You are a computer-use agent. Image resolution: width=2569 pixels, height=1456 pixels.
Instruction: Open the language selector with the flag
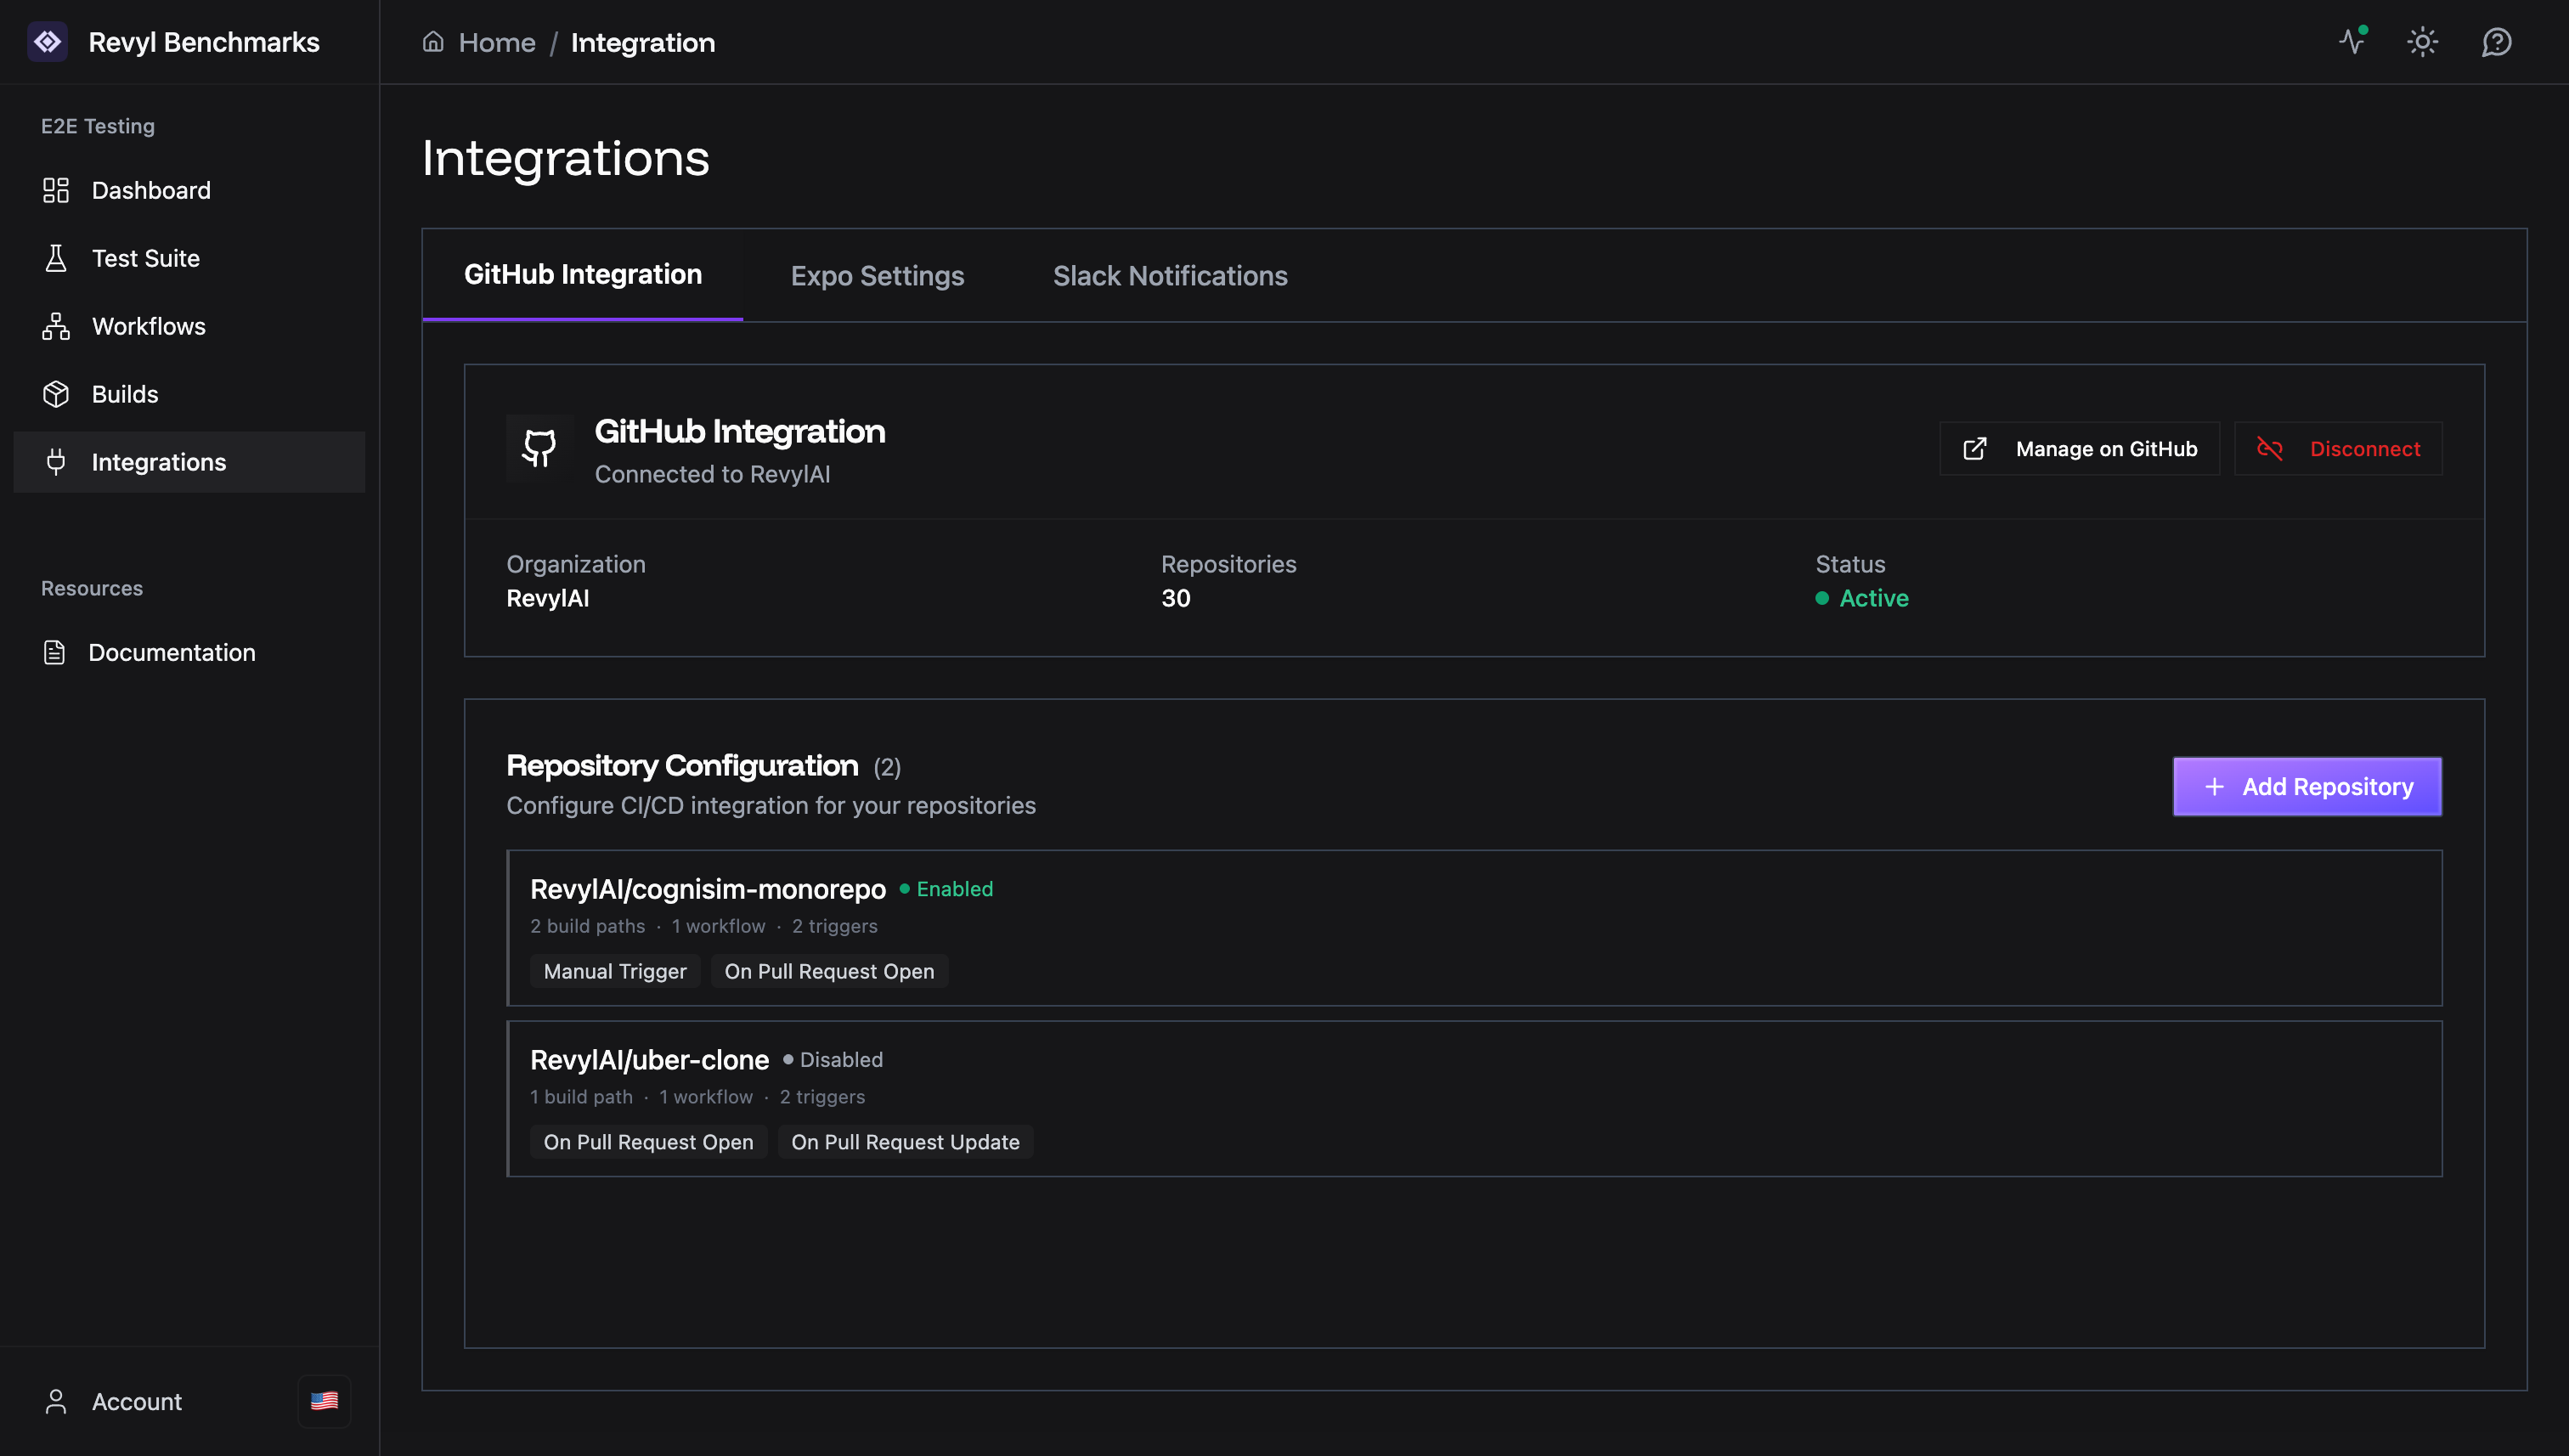coord(324,1401)
